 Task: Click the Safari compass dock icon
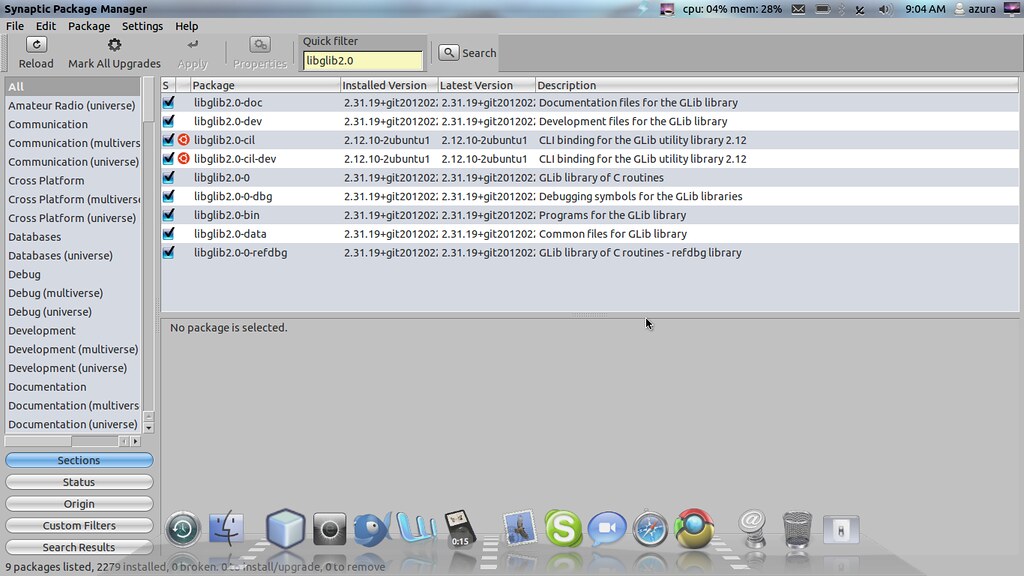pos(649,528)
